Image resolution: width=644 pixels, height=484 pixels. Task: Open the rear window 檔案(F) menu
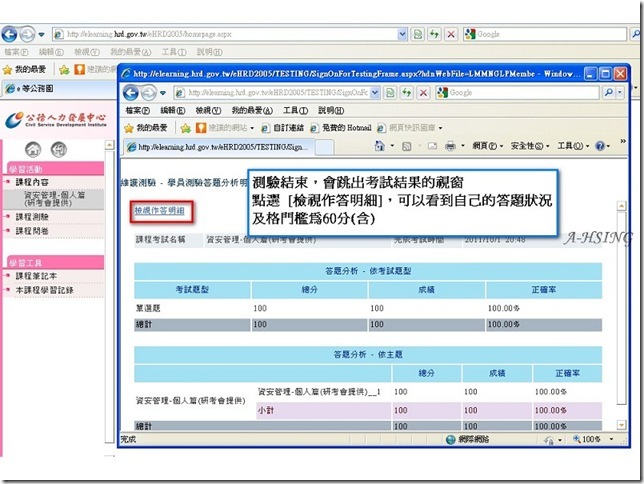click(x=16, y=52)
